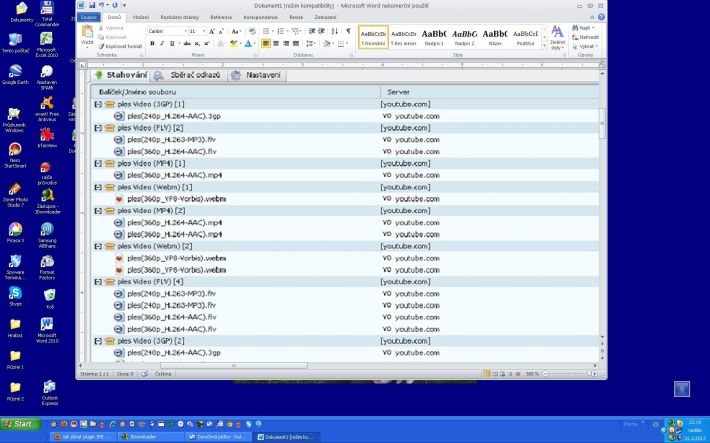Switch to the Korespondence tab
Image resolution: width=710 pixels, height=443 pixels.
point(260,17)
